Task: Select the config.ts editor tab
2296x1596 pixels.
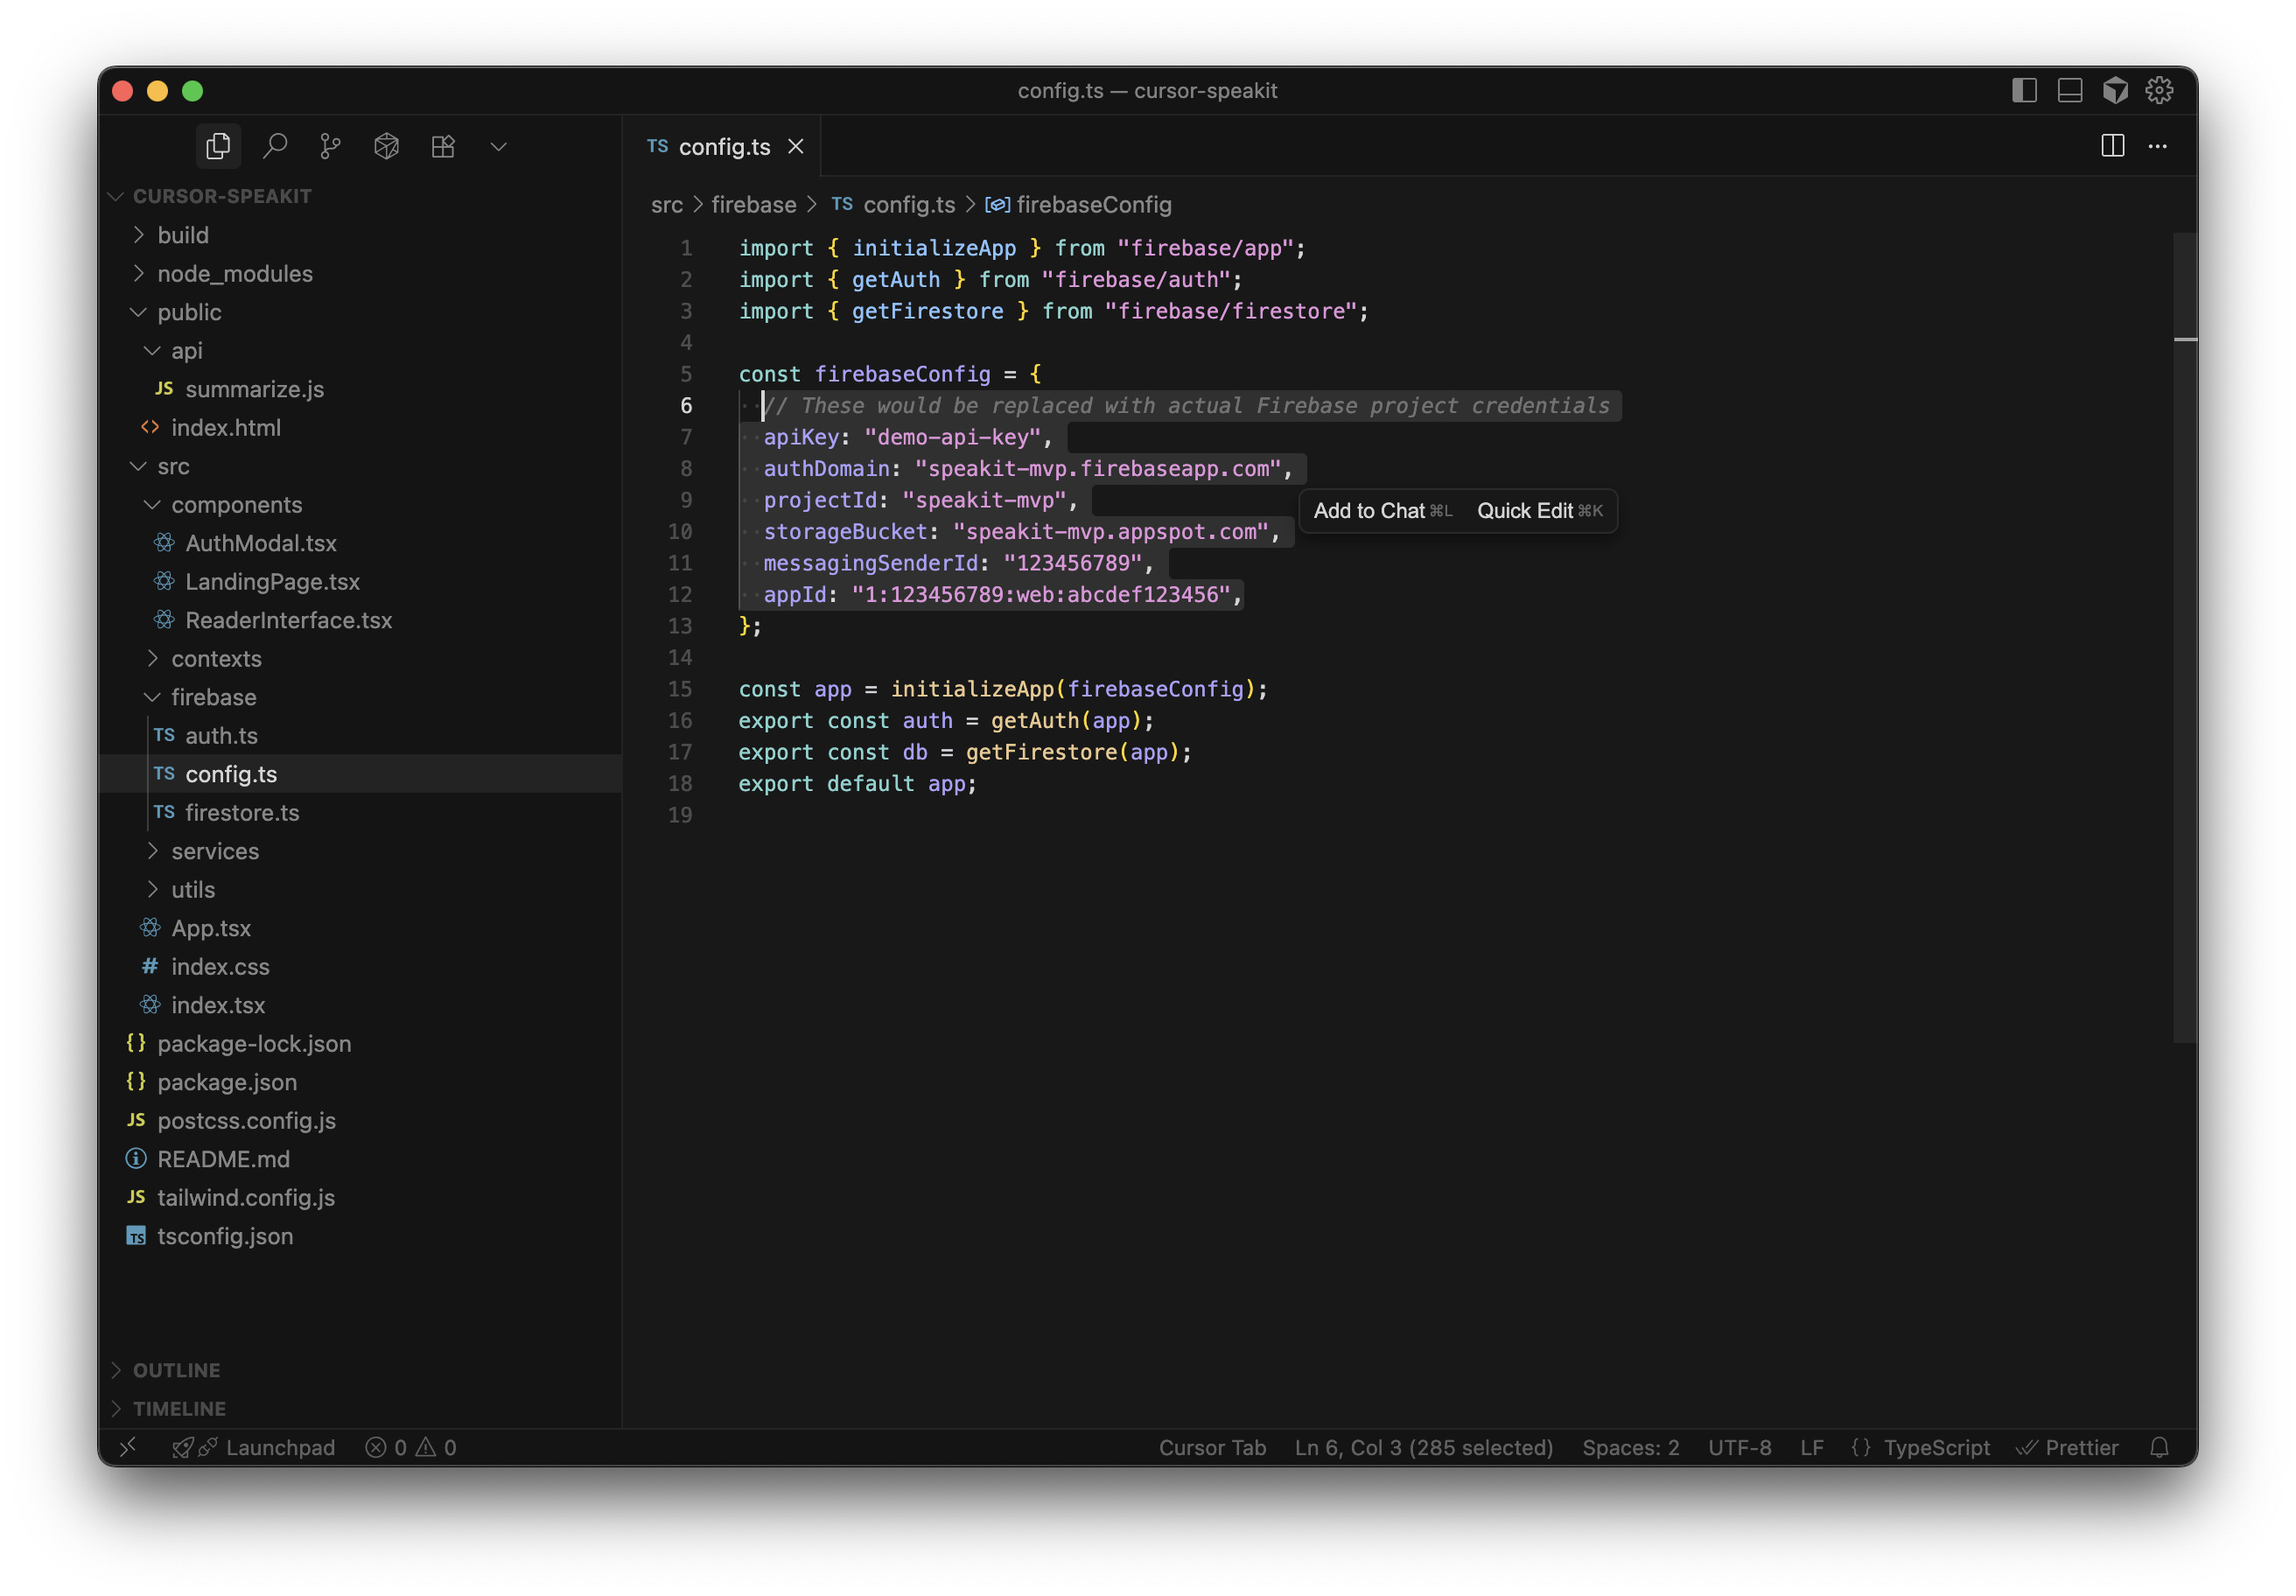Action: (723, 147)
